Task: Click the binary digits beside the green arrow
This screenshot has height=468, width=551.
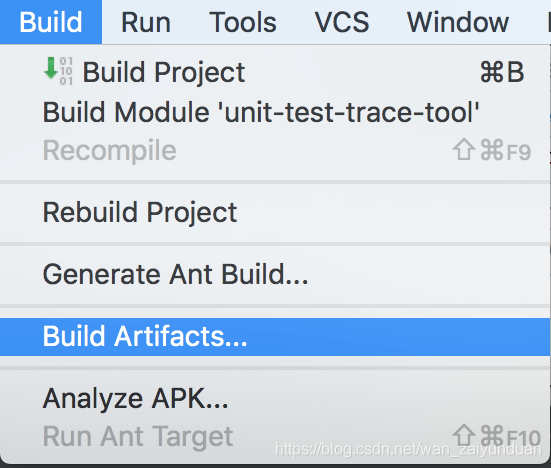Action: click(x=66, y=71)
